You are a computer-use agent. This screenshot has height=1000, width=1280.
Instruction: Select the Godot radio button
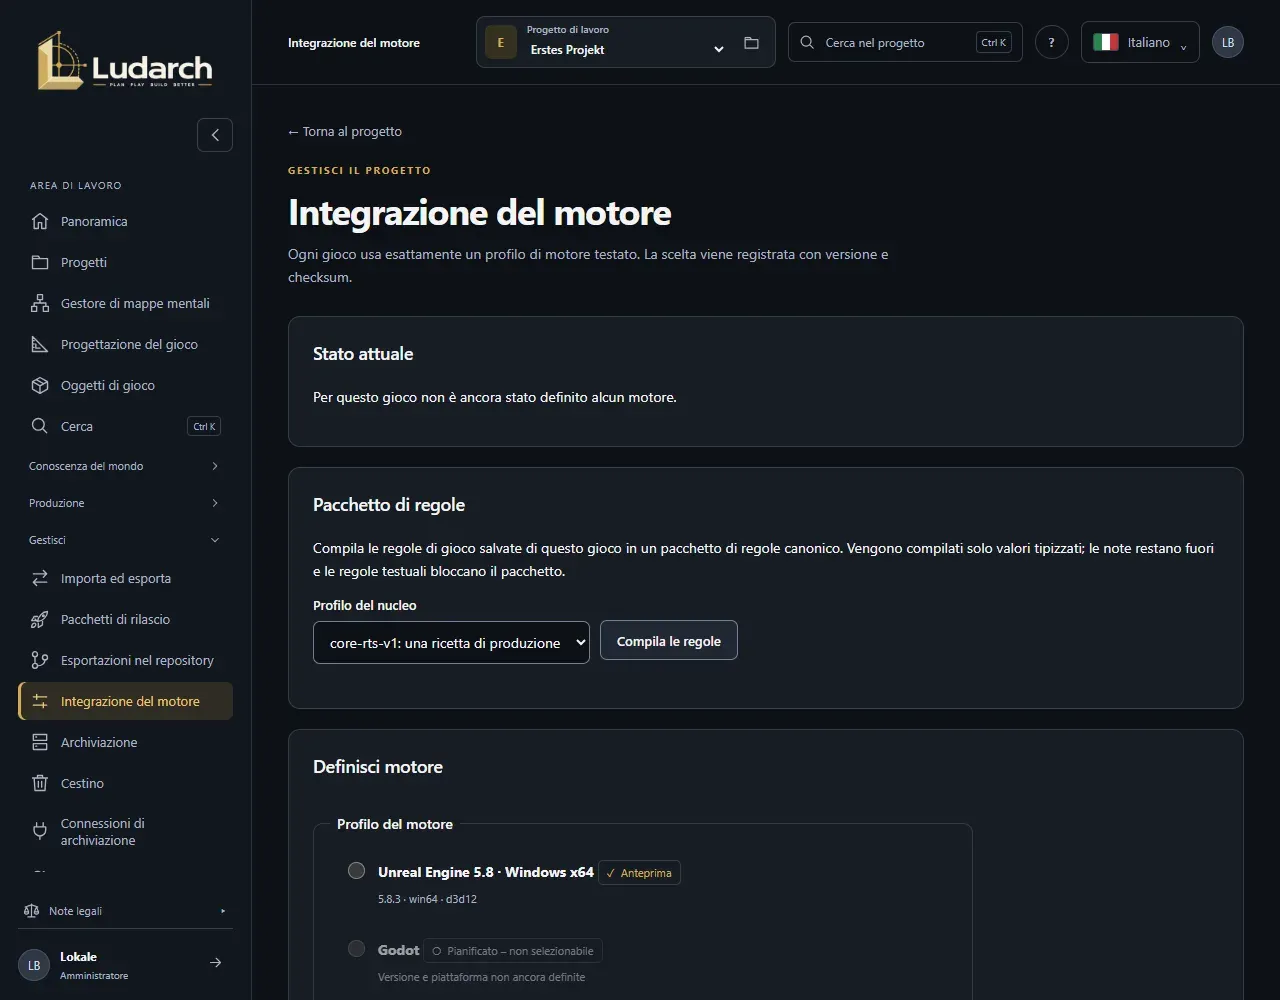[x=356, y=948]
